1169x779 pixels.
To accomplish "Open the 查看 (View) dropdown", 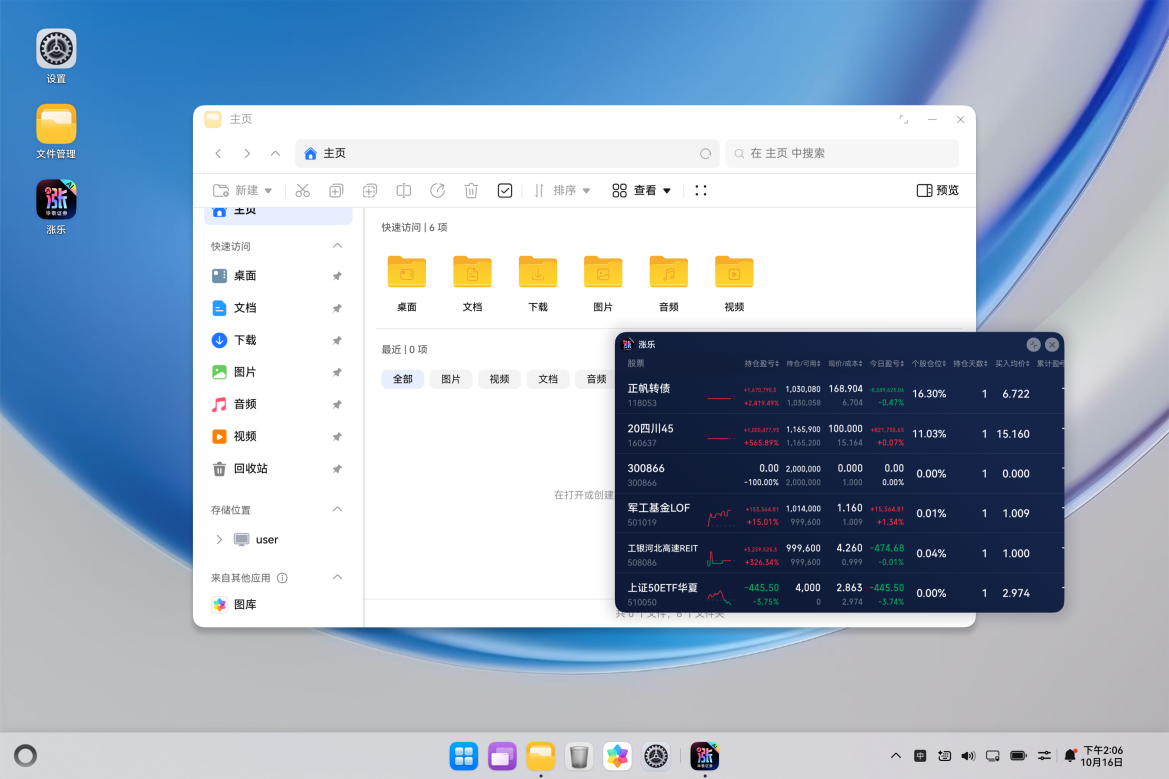I will tap(641, 191).
